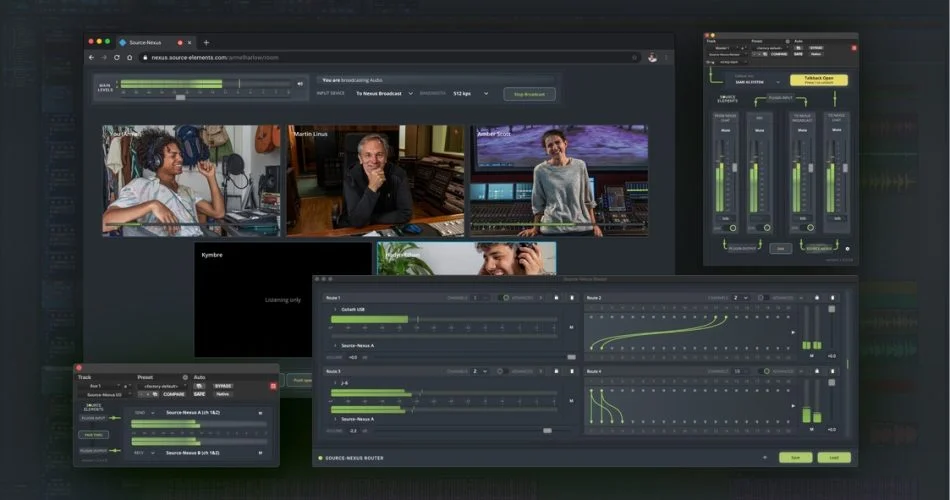Delete Route 3 with the trash icon
The height and width of the screenshot is (500, 950).
pos(572,371)
